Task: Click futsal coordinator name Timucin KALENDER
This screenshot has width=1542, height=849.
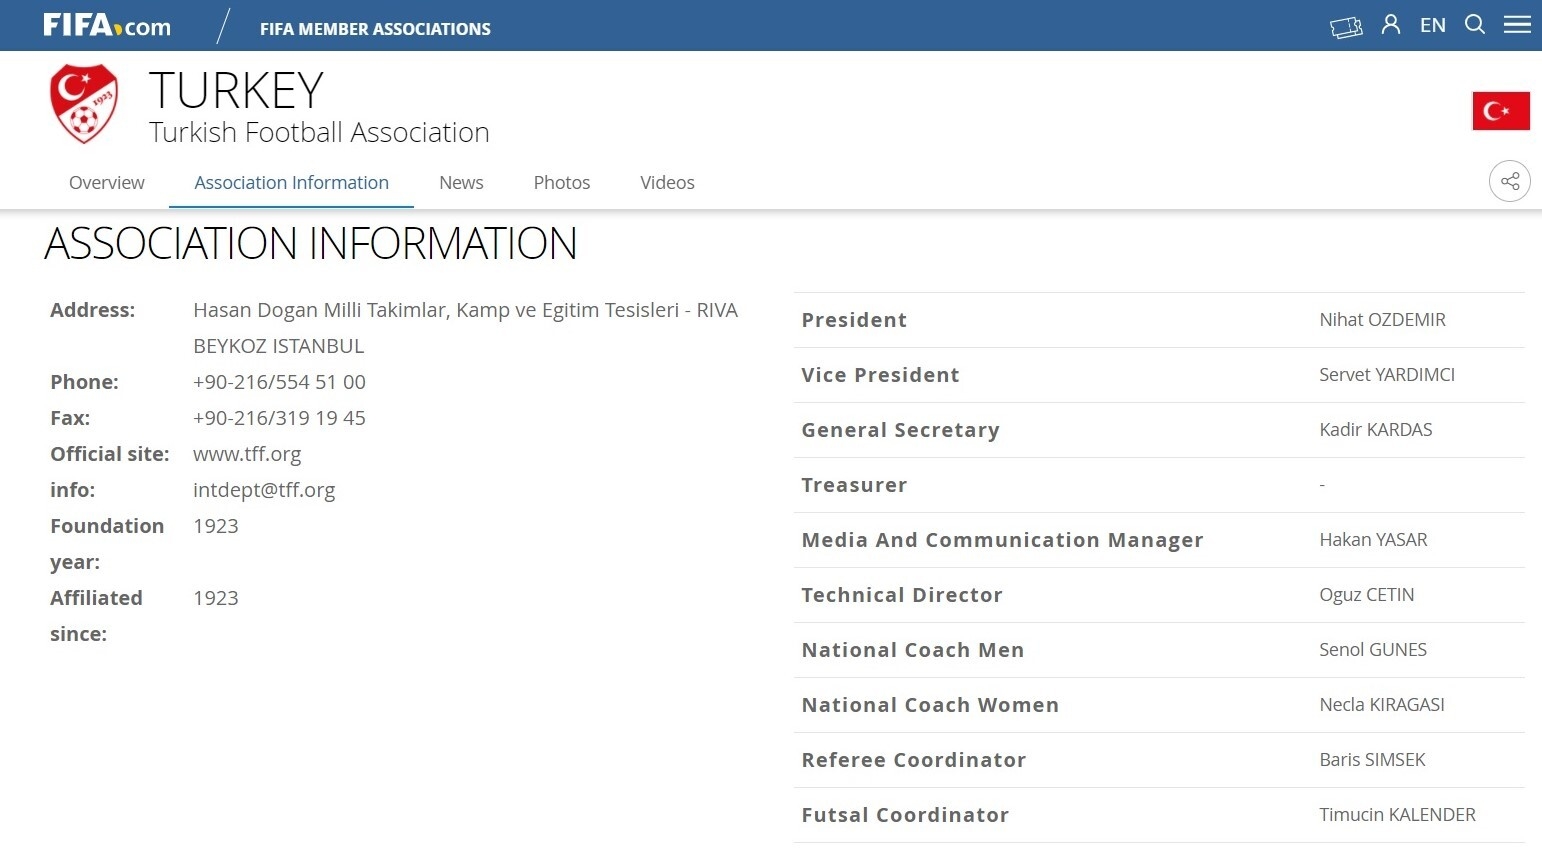Action: pyautogui.click(x=1397, y=815)
